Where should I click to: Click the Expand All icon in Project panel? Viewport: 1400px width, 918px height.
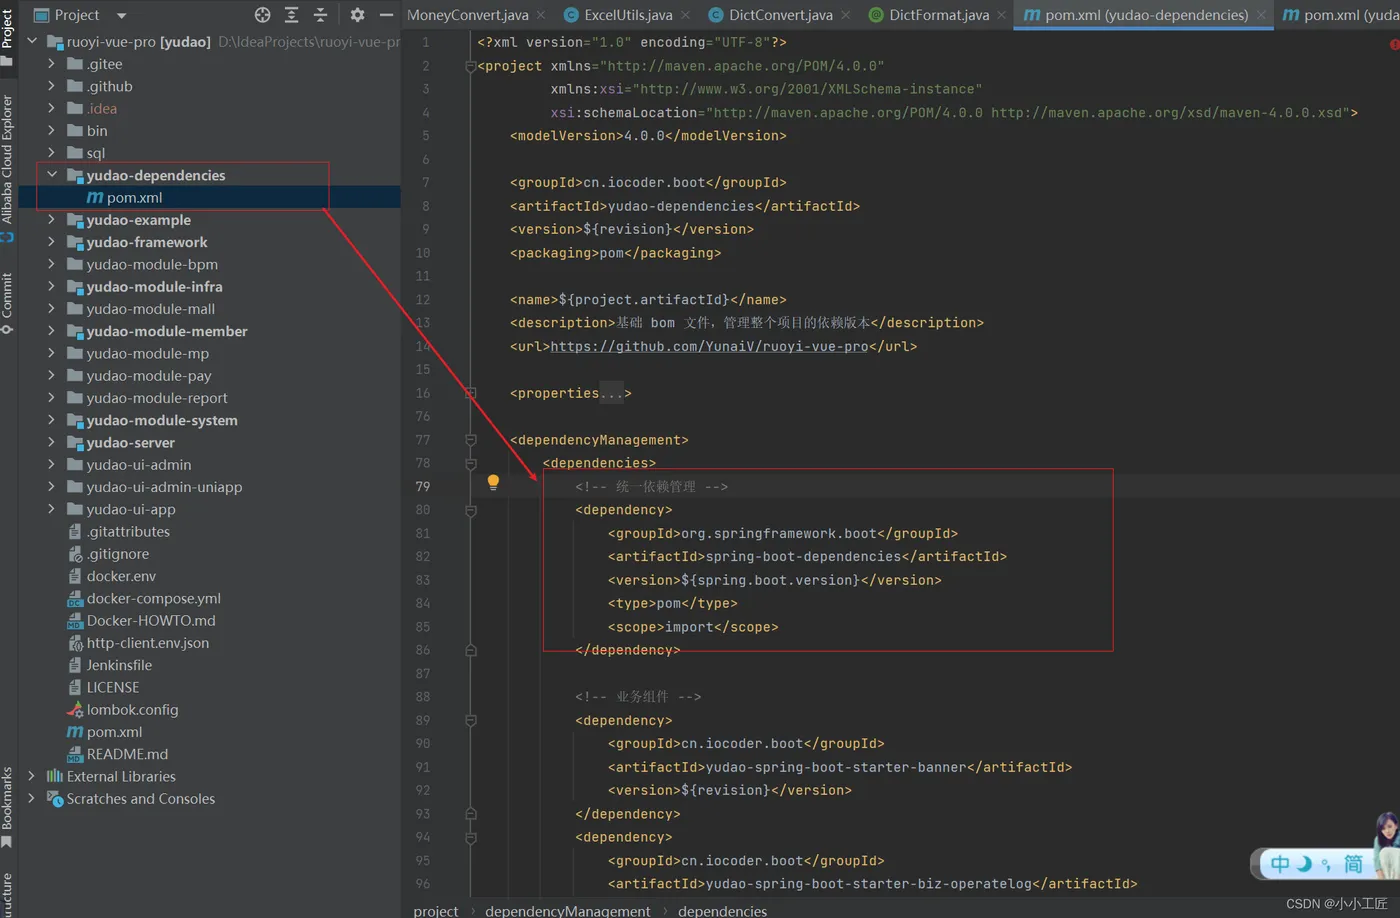tap(291, 15)
